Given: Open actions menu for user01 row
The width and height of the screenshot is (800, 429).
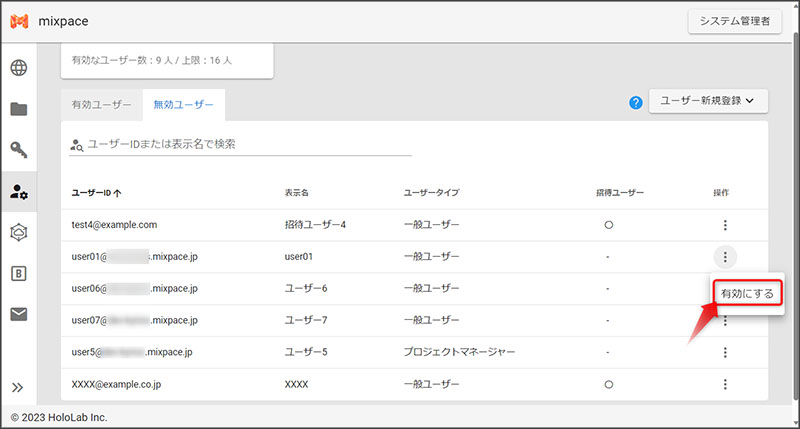Looking at the screenshot, I should tap(726, 256).
